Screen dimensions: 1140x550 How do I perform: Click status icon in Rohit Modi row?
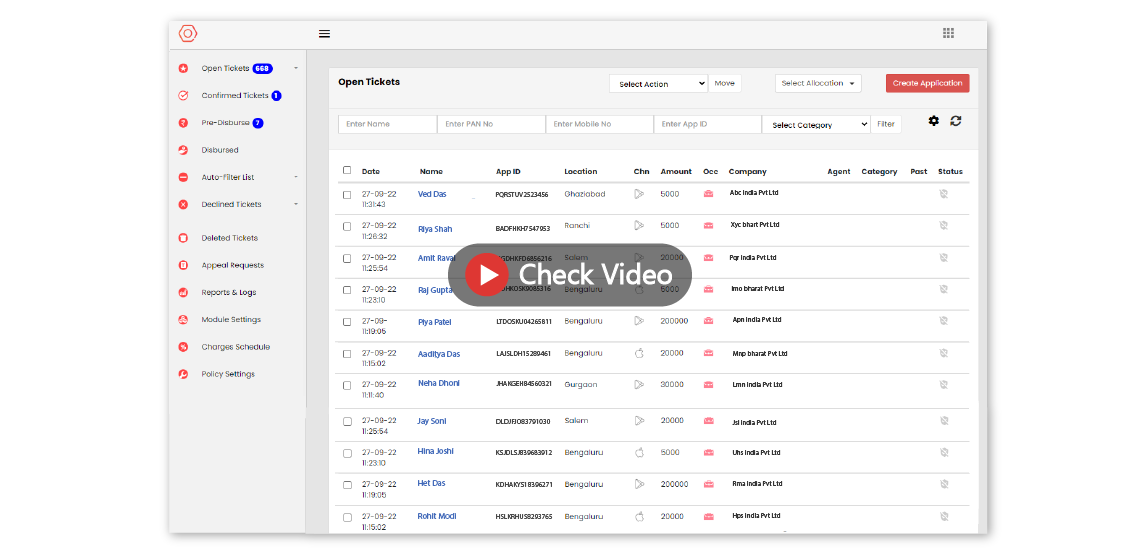click(x=944, y=517)
